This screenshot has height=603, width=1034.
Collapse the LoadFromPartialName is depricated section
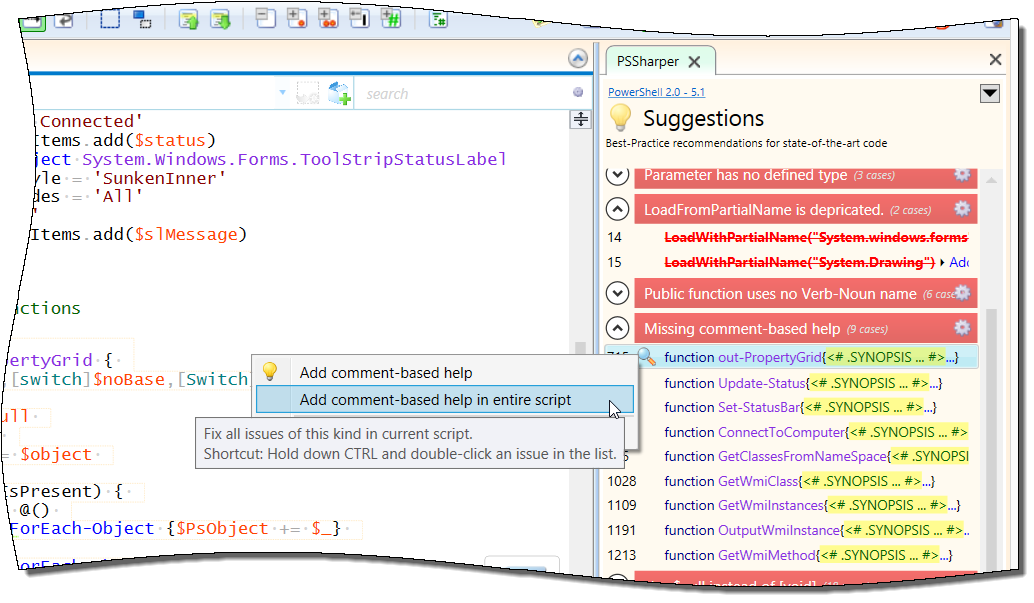click(618, 210)
